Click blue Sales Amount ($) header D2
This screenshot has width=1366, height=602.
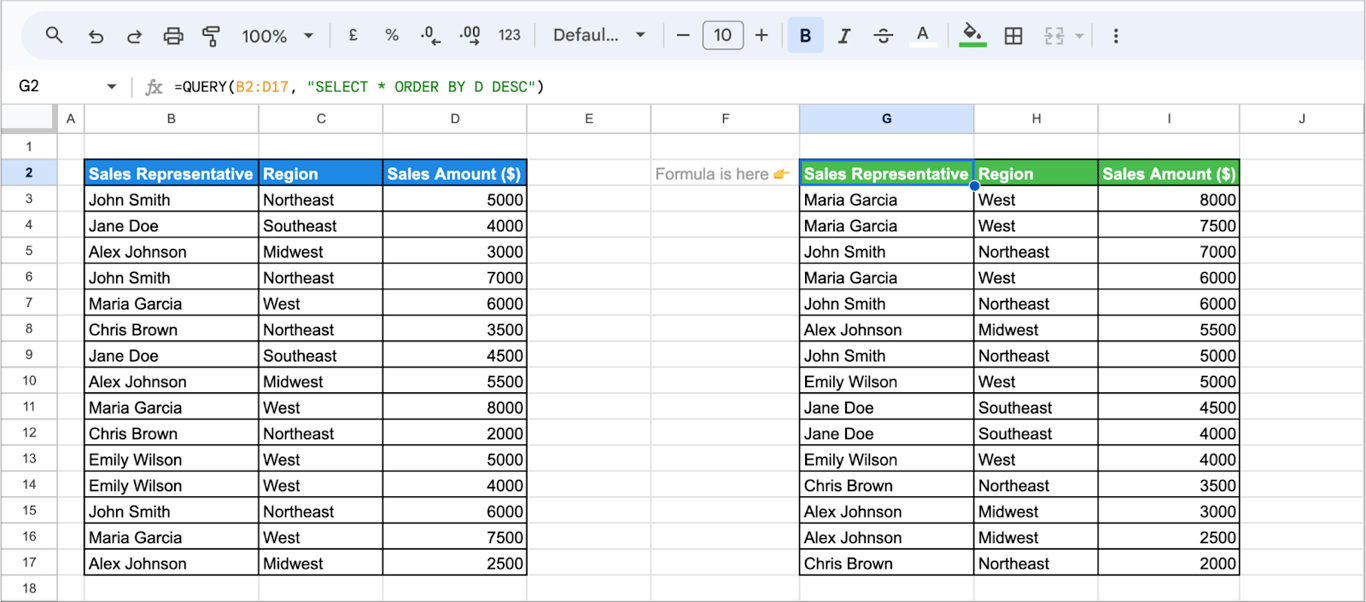click(455, 173)
